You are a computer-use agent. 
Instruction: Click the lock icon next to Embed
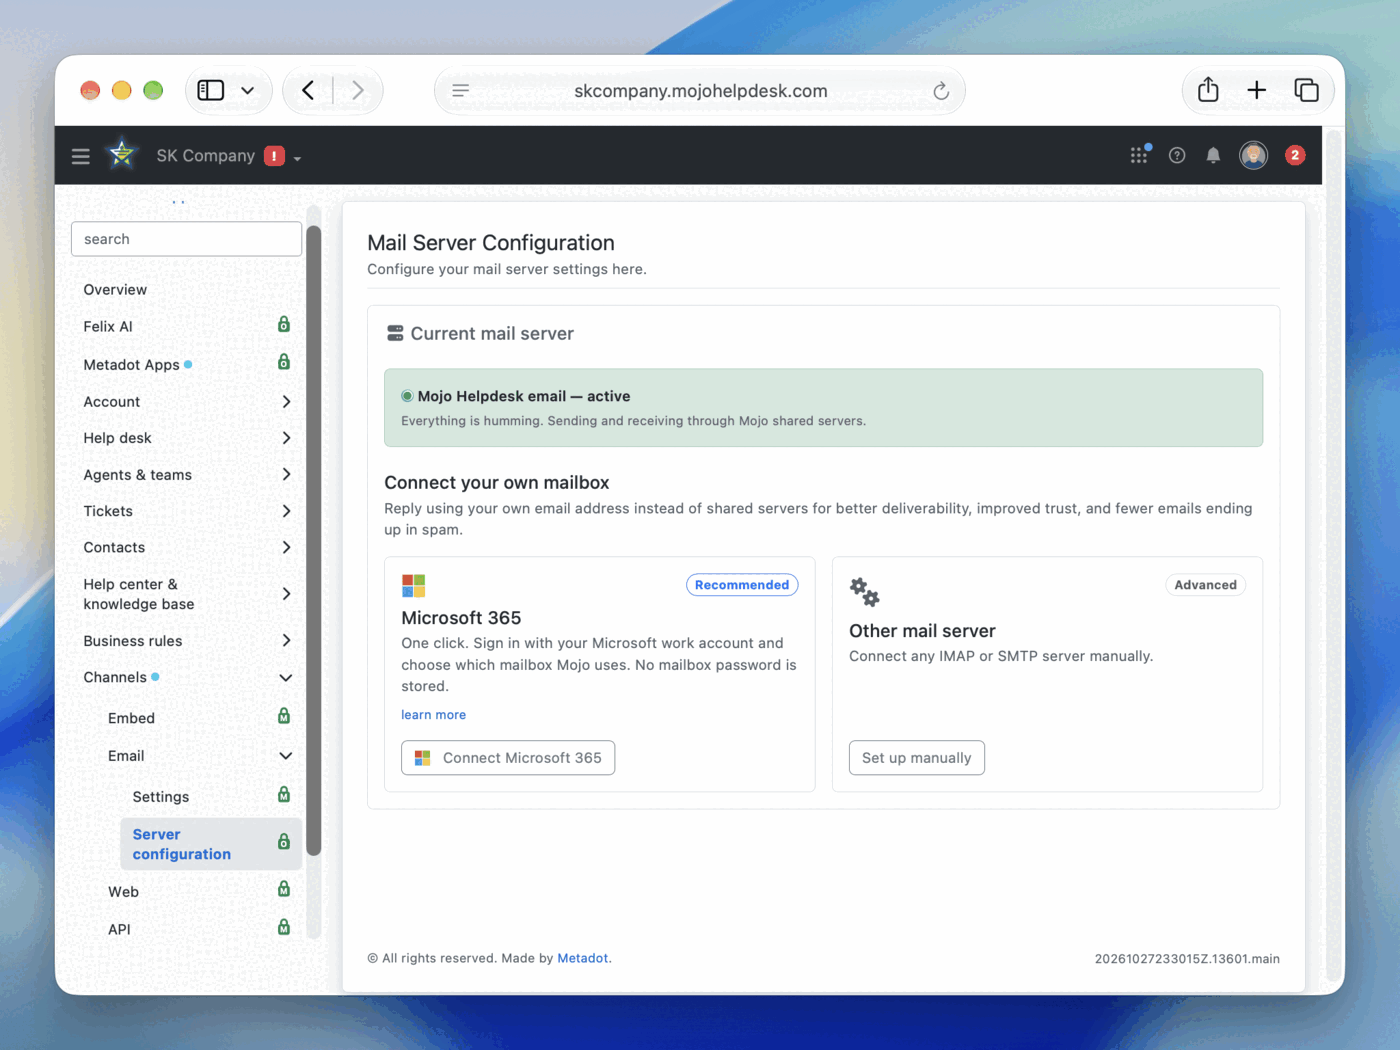284,716
